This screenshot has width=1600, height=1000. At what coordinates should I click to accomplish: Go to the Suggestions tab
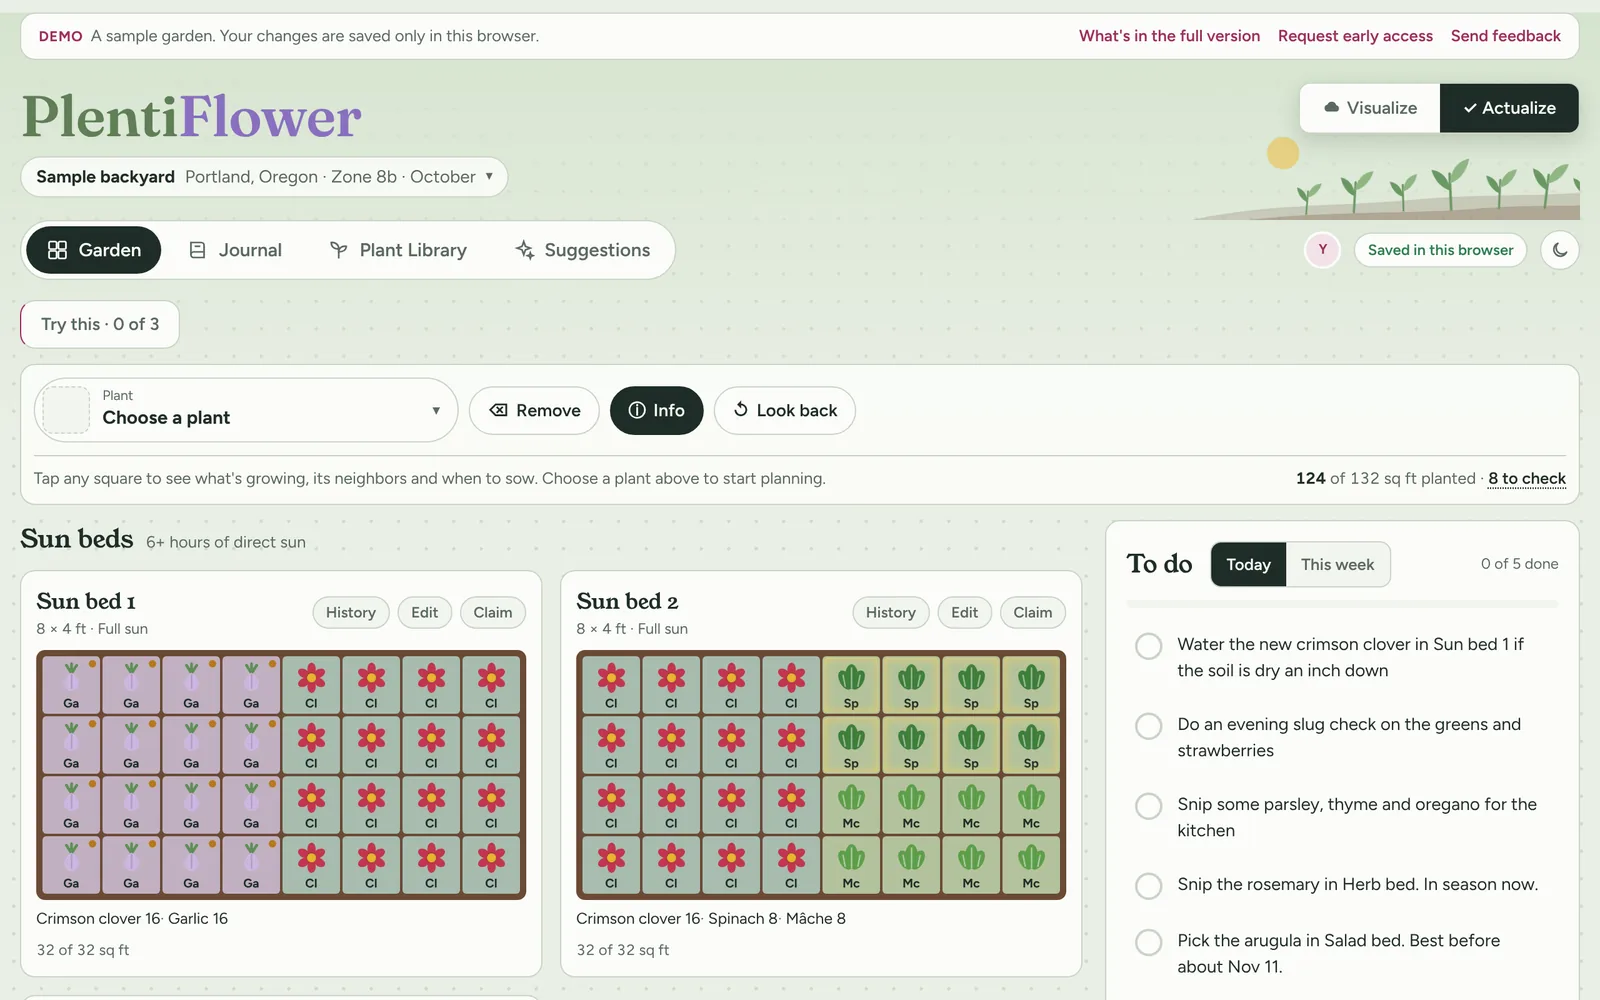(582, 250)
